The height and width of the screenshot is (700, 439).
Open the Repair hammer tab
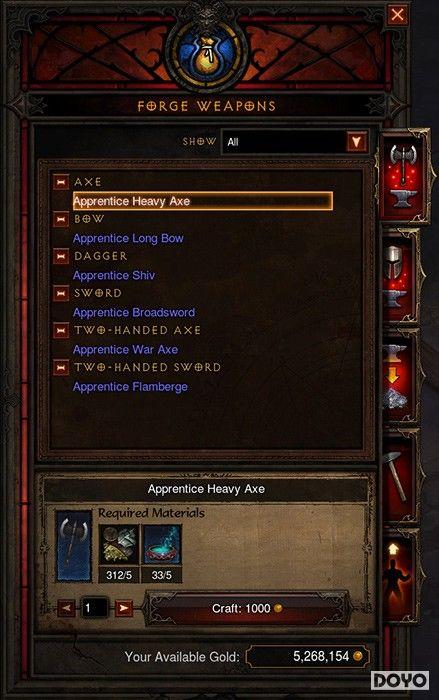tap(400, 477)
